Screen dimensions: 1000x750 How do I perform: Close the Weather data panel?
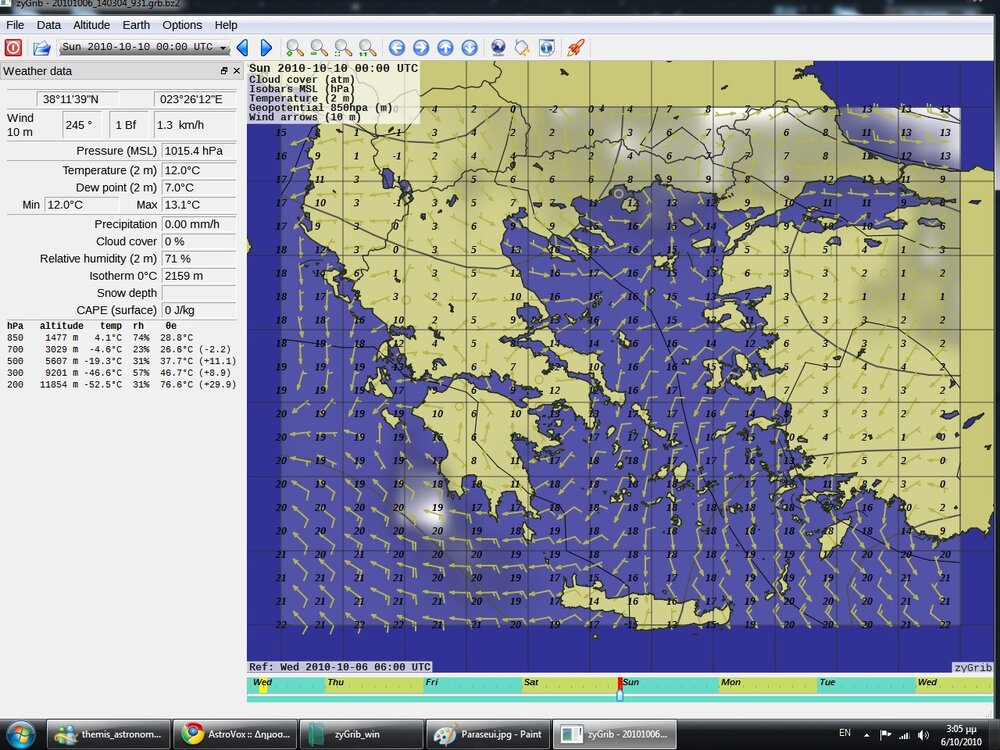237,72
